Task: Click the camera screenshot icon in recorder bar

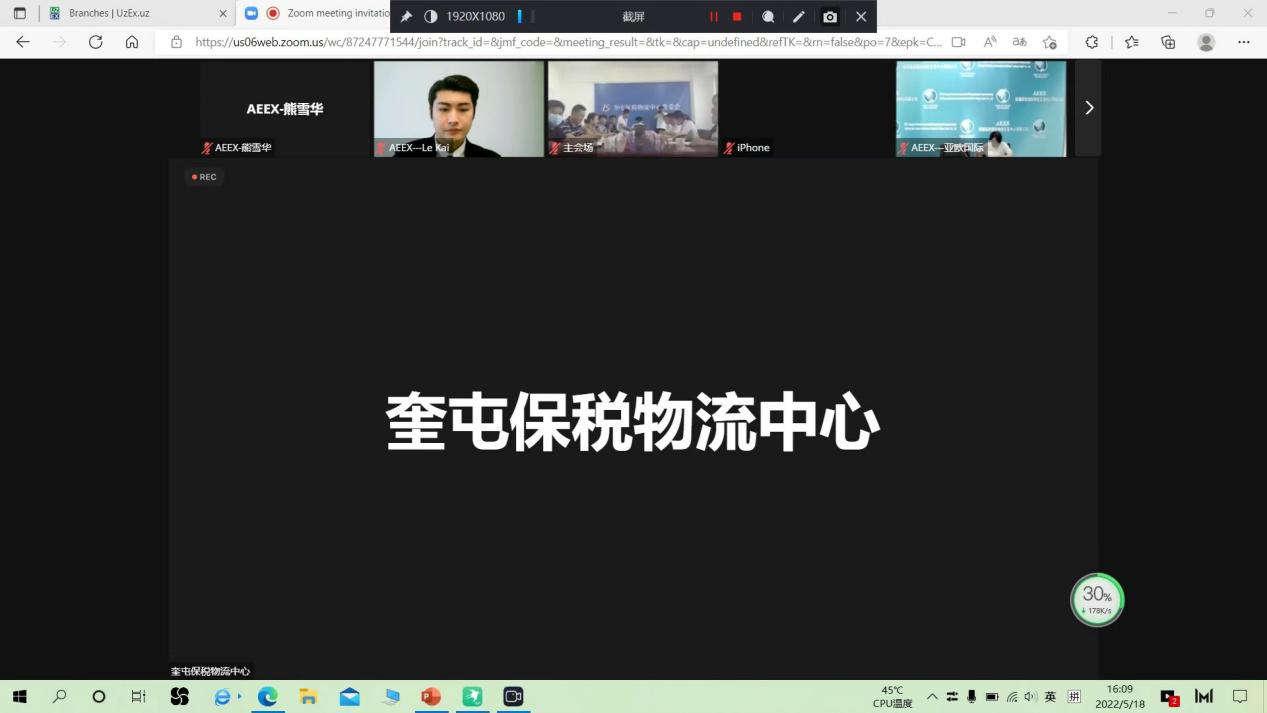Action: click(x=829, y=17)
